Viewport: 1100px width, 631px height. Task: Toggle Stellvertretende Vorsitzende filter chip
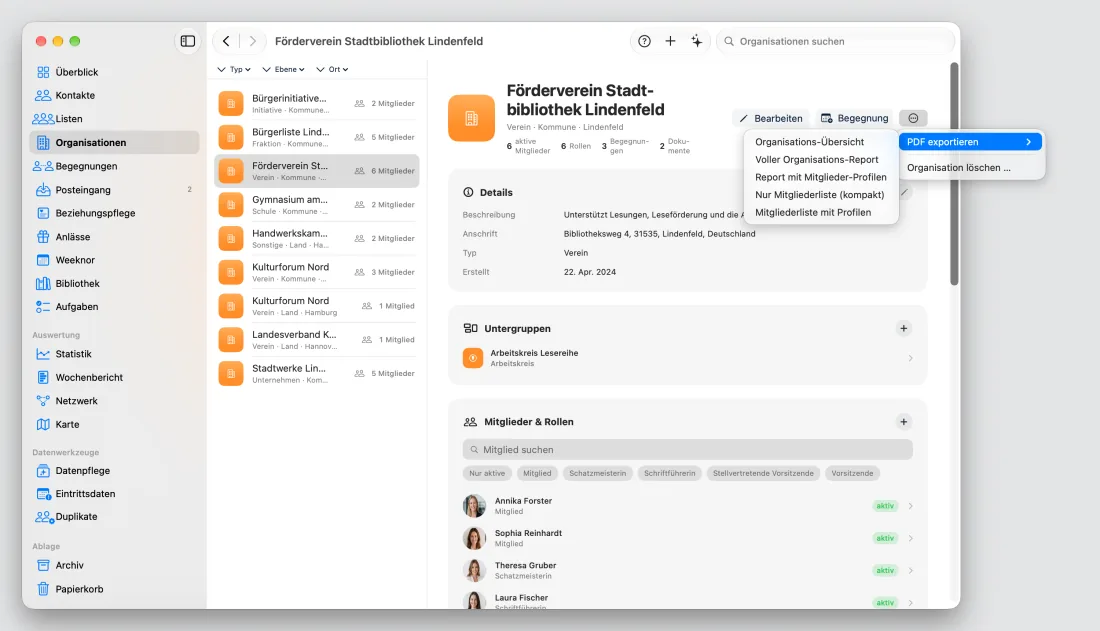click(763, 473)
